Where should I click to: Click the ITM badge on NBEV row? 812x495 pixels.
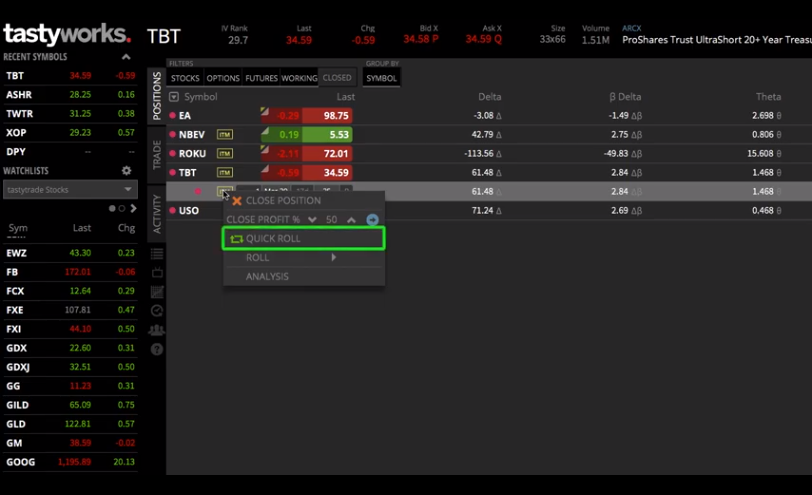(225, 135)
